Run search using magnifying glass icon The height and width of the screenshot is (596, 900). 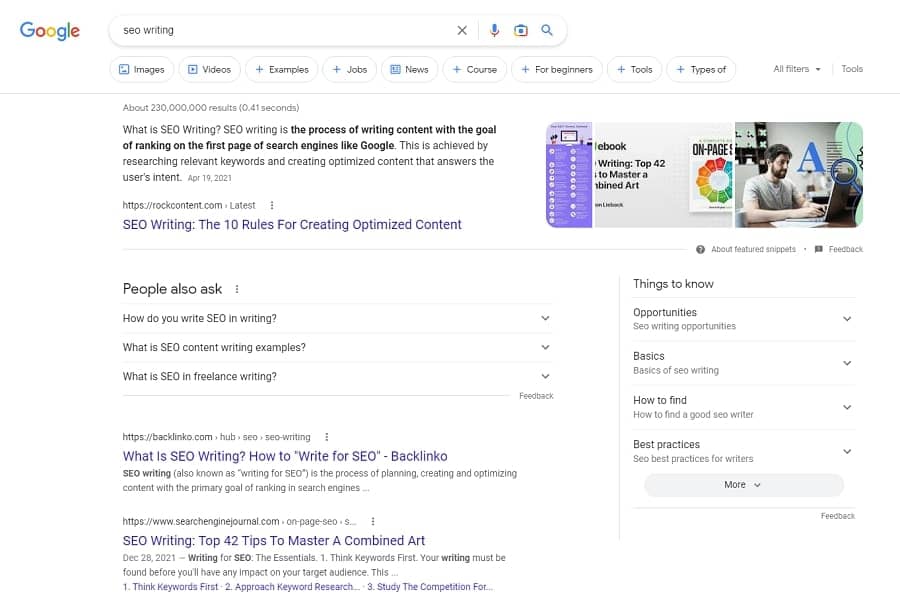[547, 30]
